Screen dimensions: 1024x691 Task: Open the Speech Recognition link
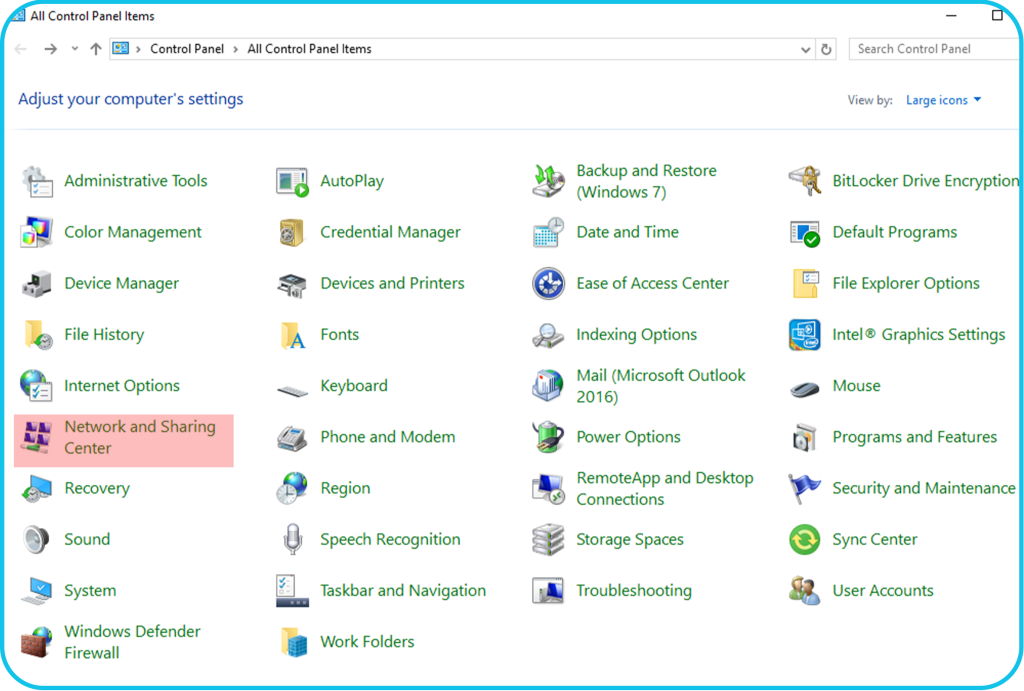pos(390,539)
